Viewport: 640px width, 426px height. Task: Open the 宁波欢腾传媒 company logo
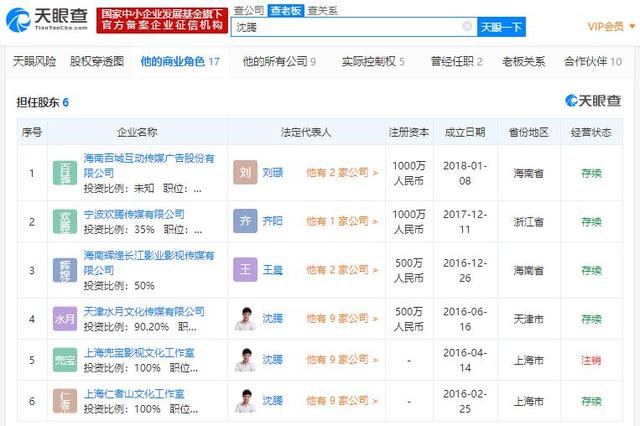click(65, 222)
